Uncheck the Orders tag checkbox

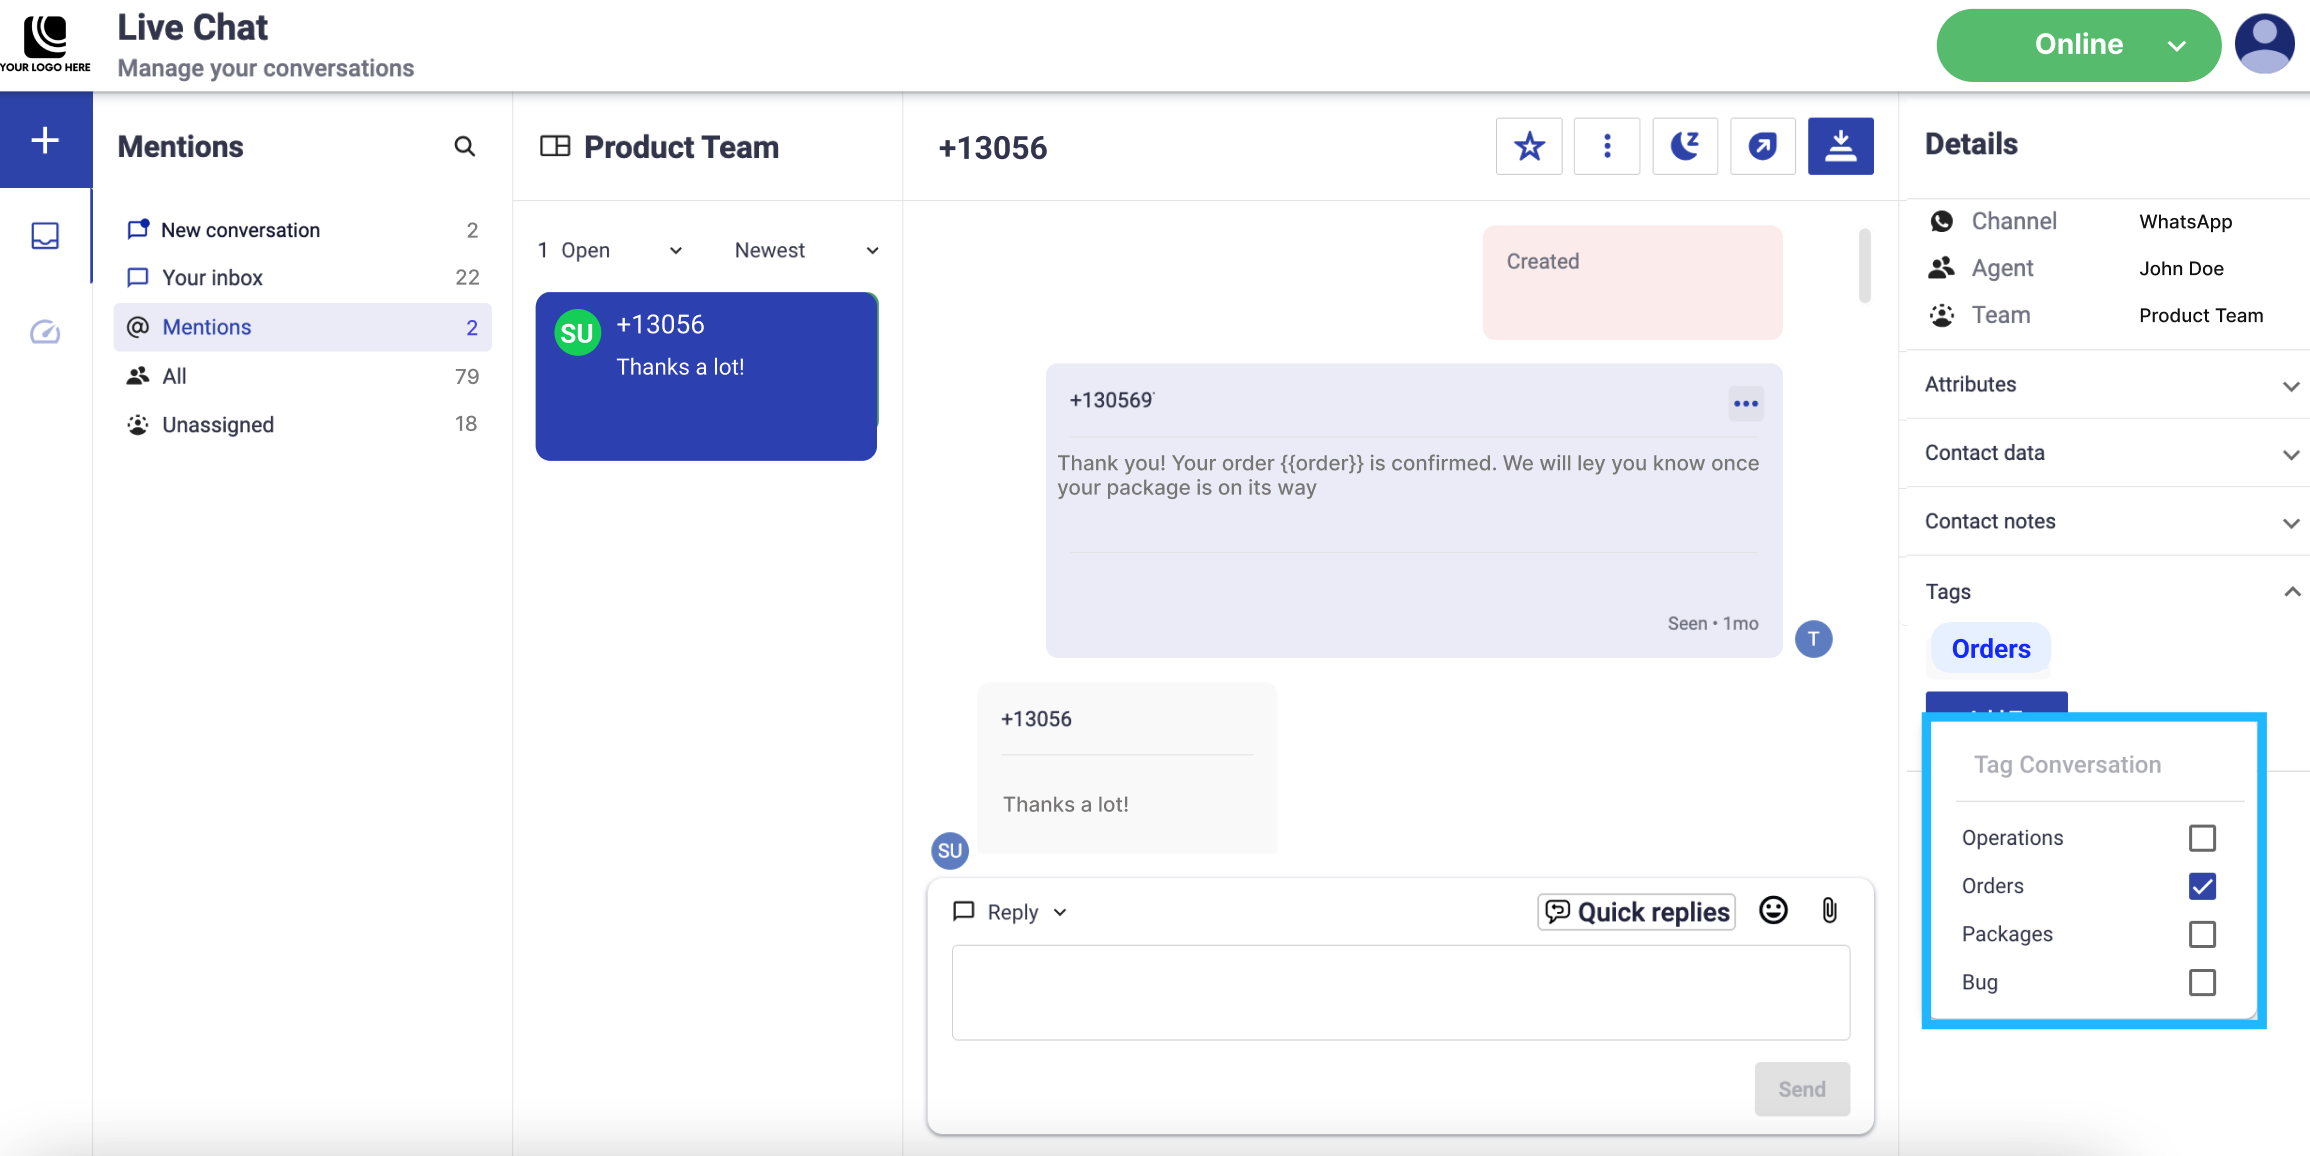click(x=2202, y=886)
